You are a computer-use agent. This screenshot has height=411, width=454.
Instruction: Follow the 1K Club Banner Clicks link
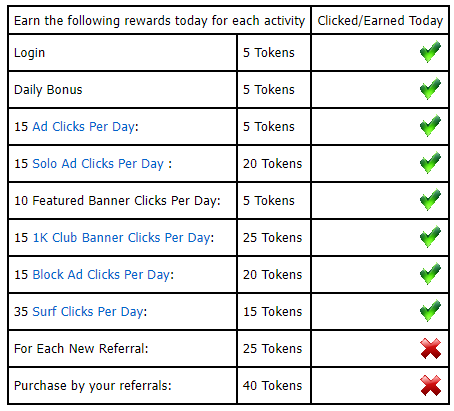pos(122,238)
